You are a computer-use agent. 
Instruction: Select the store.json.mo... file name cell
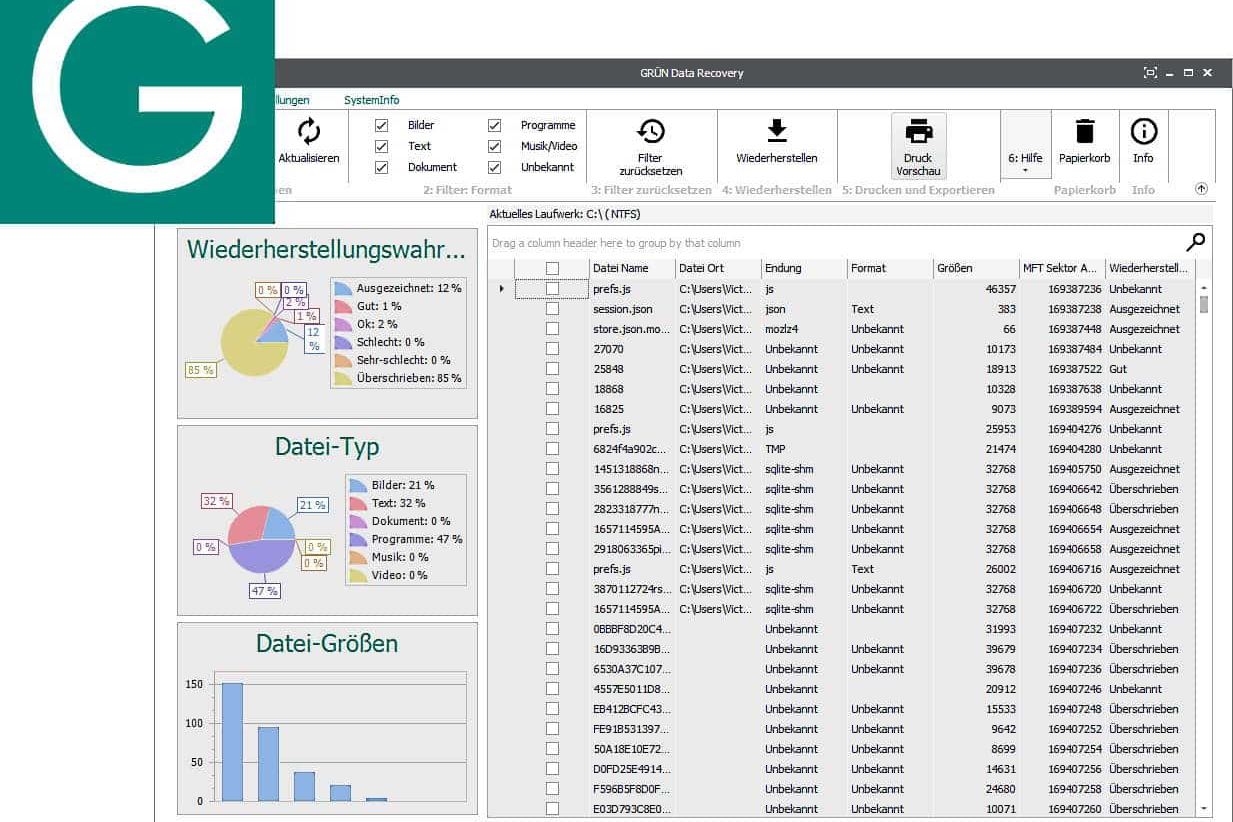pos(632,329)
